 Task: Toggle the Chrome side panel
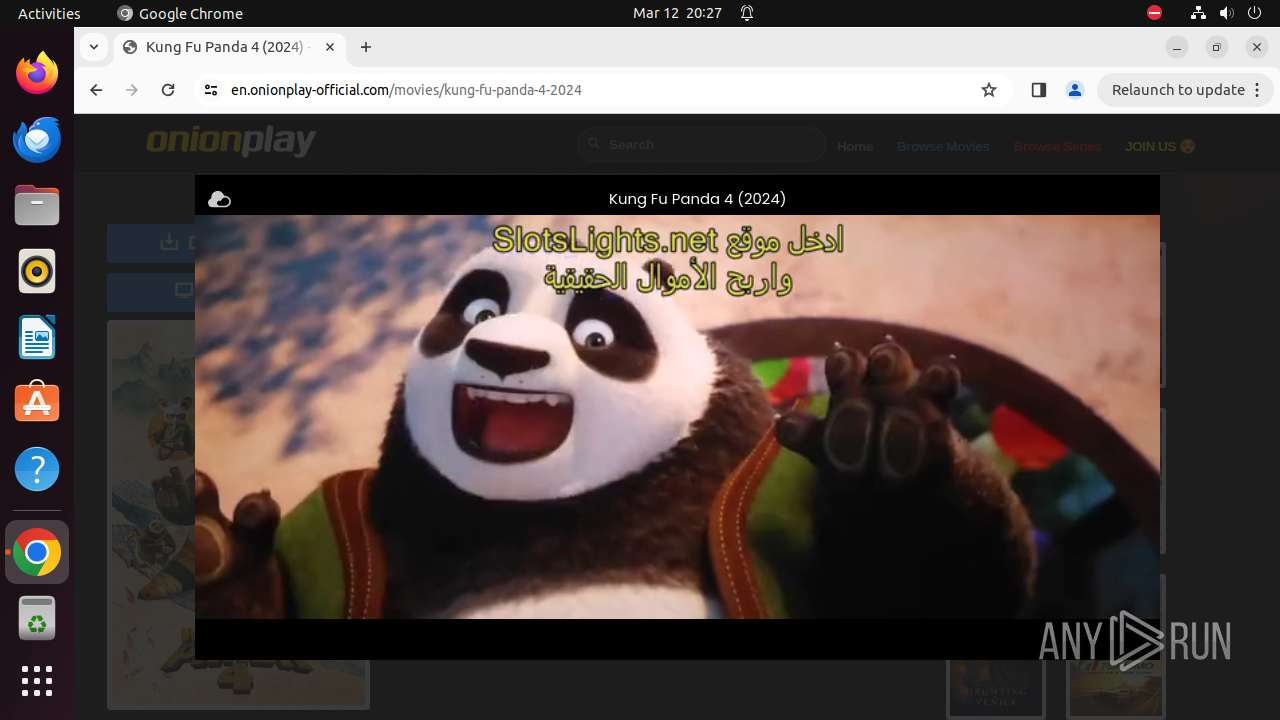[1038, 90]
